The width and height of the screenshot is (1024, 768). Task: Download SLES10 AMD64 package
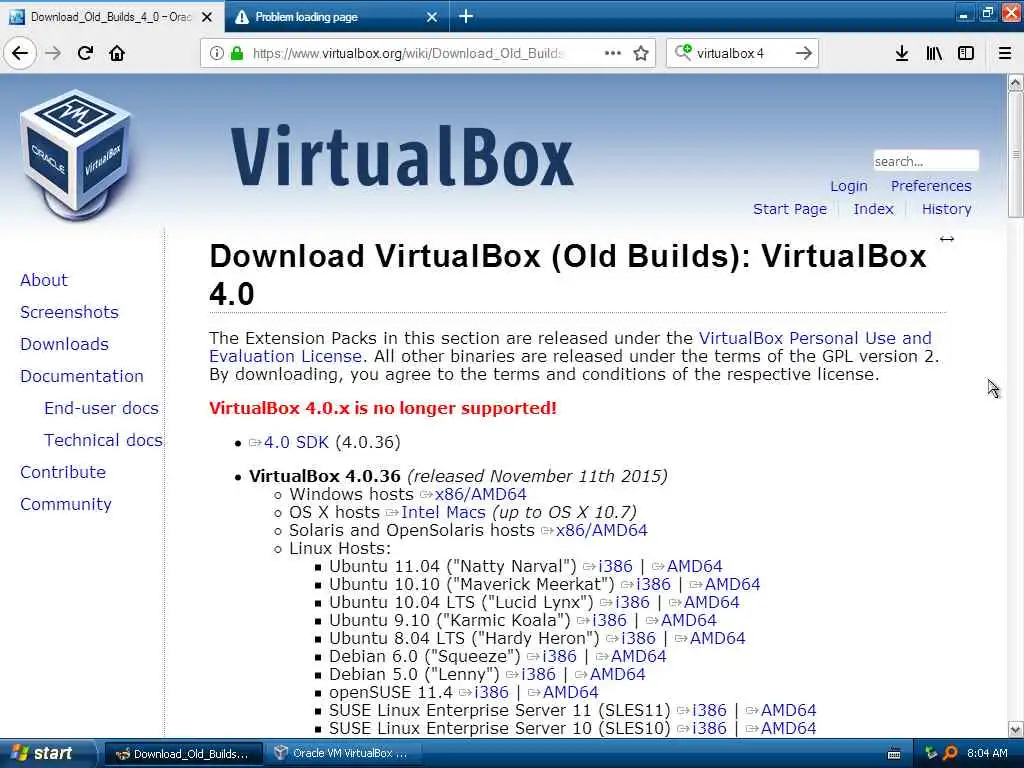[788, 728]
